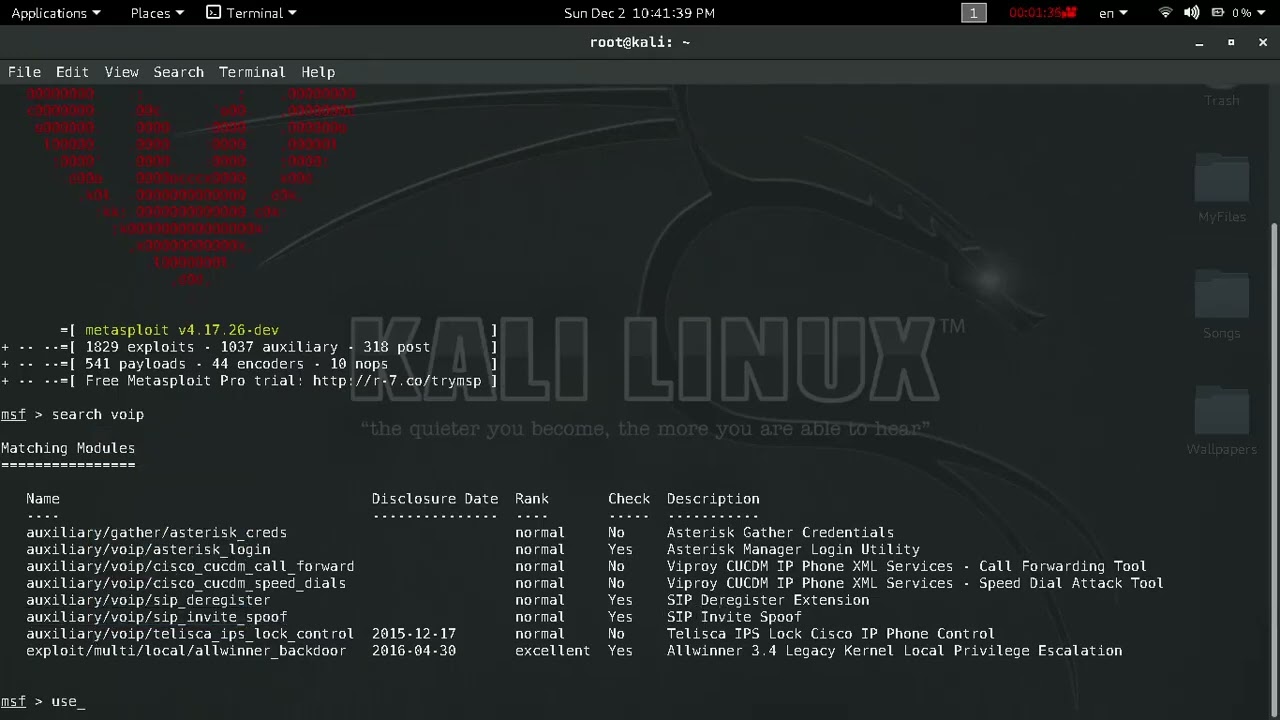The image size is (1280, 720).
Task: Click auxiliary/voip/telisca_ips_lock_control module name
Action: [190, 634]
